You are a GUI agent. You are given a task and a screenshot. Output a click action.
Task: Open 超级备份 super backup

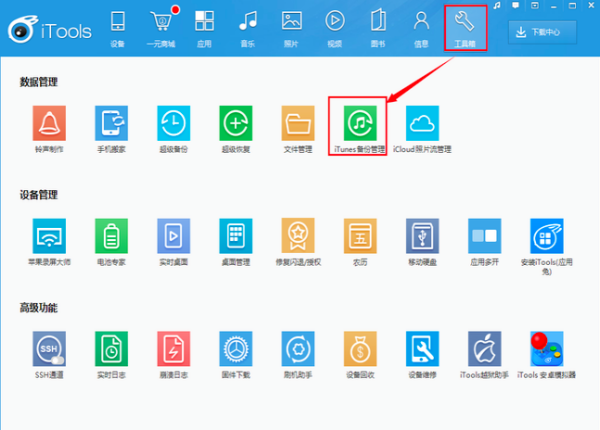point(173,123)
